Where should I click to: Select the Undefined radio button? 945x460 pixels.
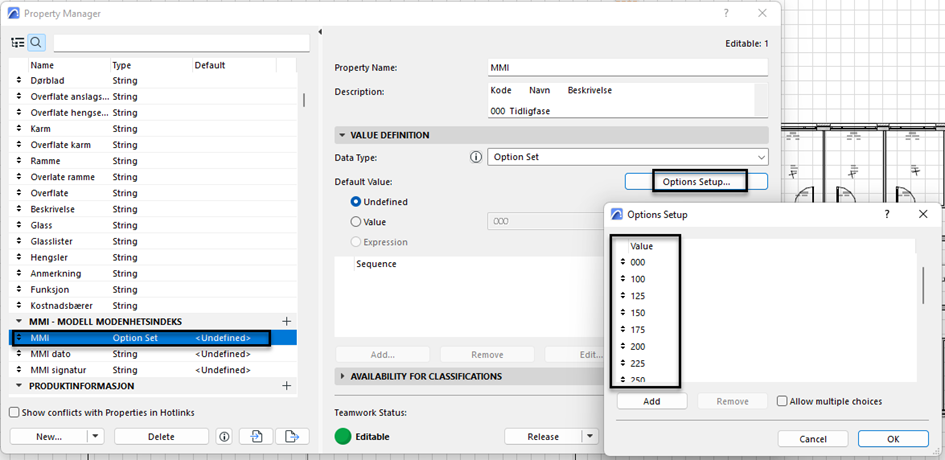click(x=356, y=202)
